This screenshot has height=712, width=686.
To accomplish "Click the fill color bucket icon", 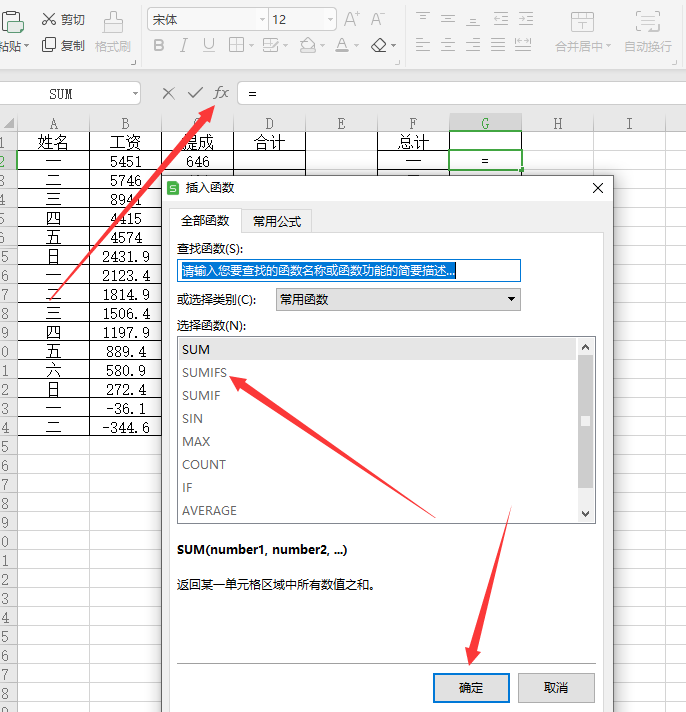I will pos(307,45).
